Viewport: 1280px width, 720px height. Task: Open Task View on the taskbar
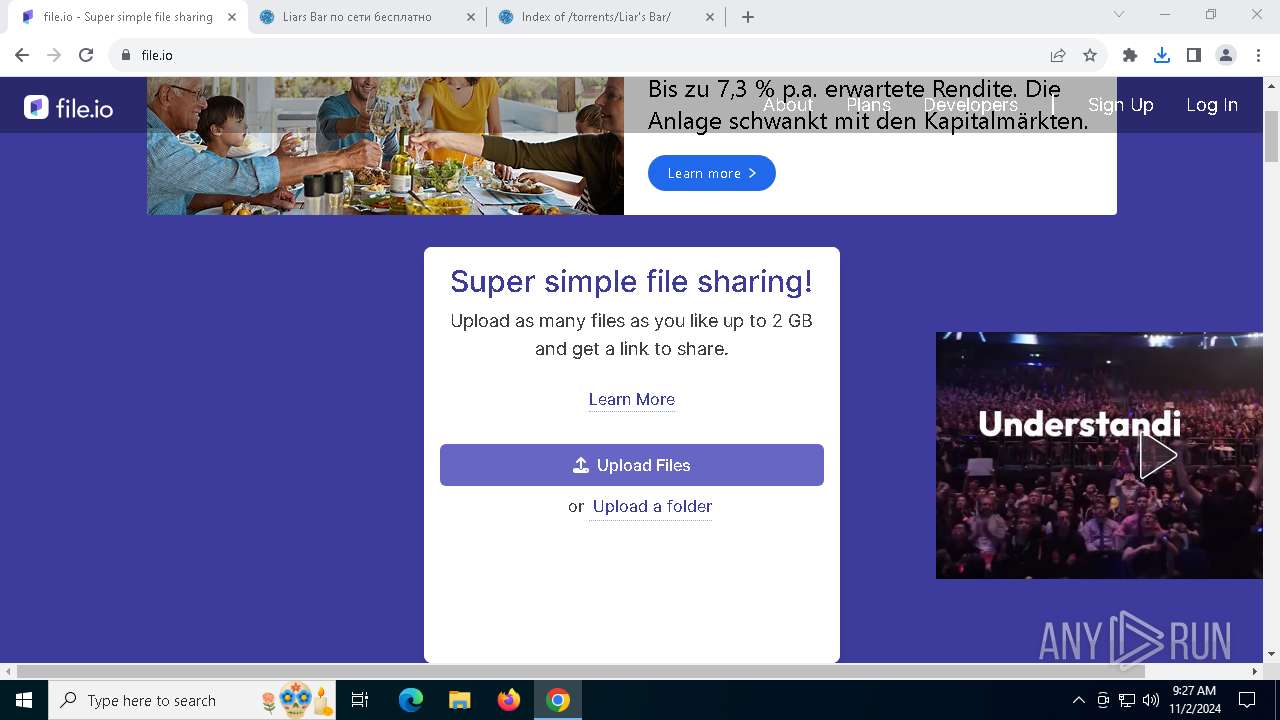point(361,700)
